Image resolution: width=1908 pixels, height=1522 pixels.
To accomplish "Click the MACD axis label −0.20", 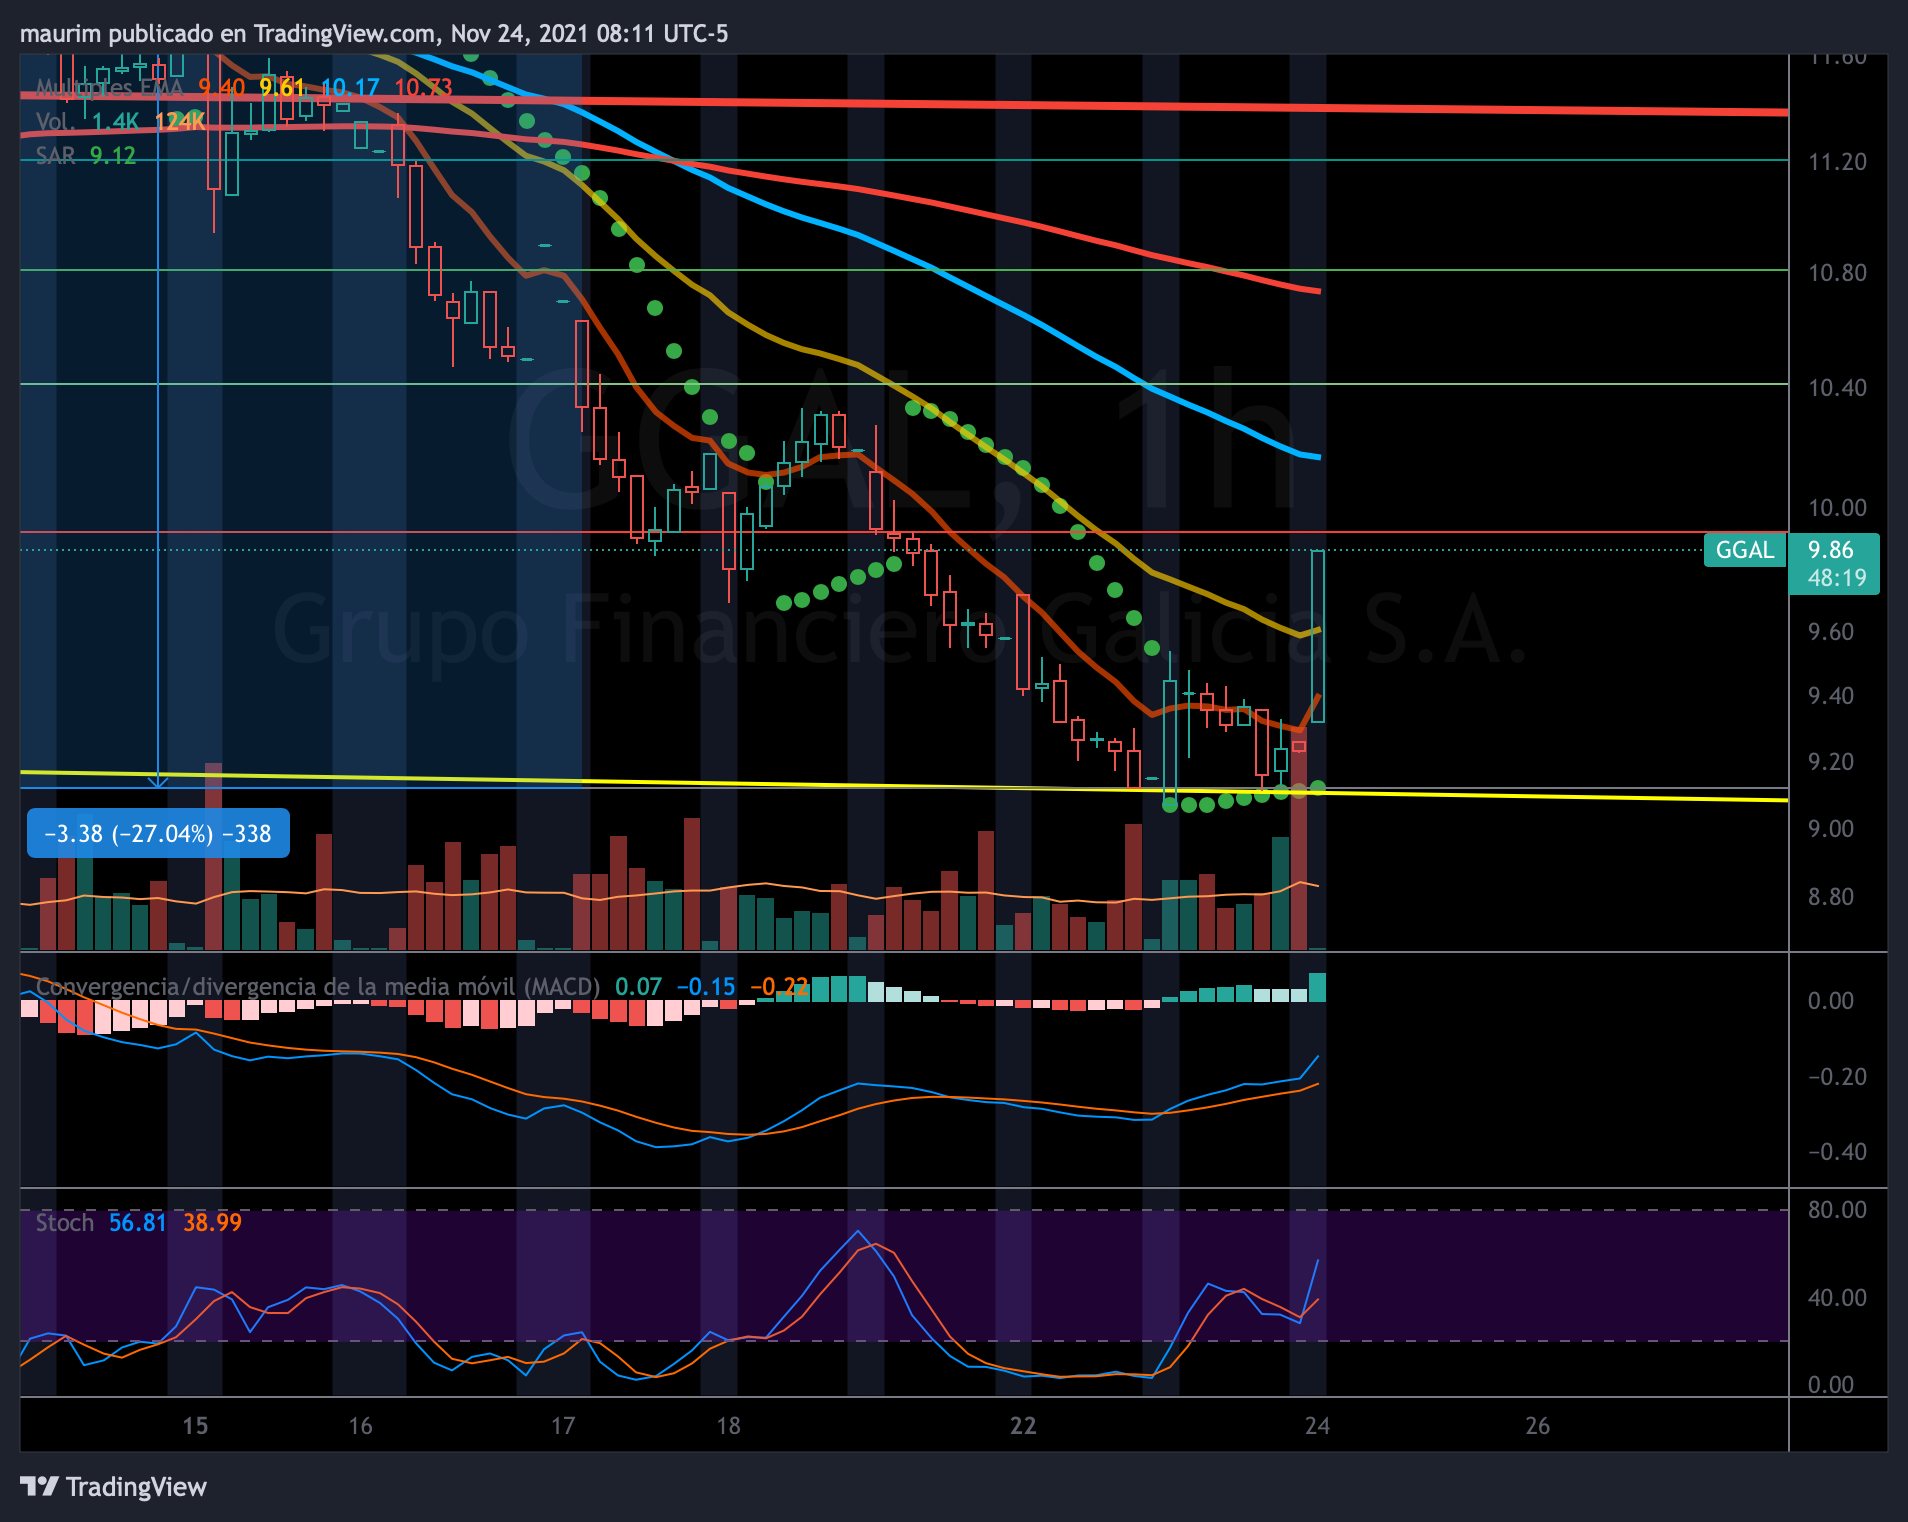I will [x=1837, y=1077].
